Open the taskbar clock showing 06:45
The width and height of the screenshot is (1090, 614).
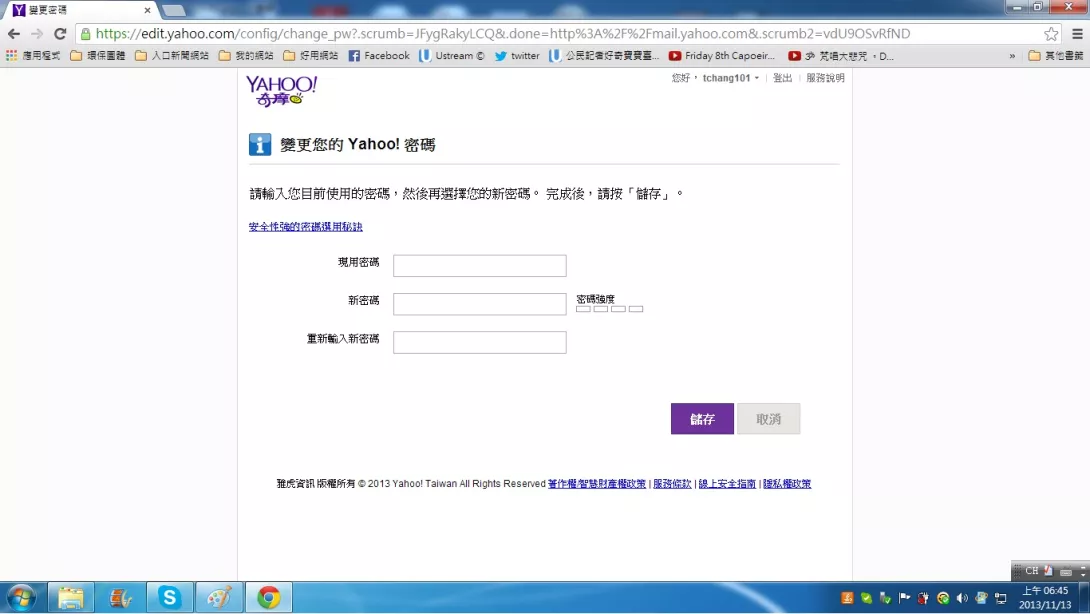point(1045,598)
